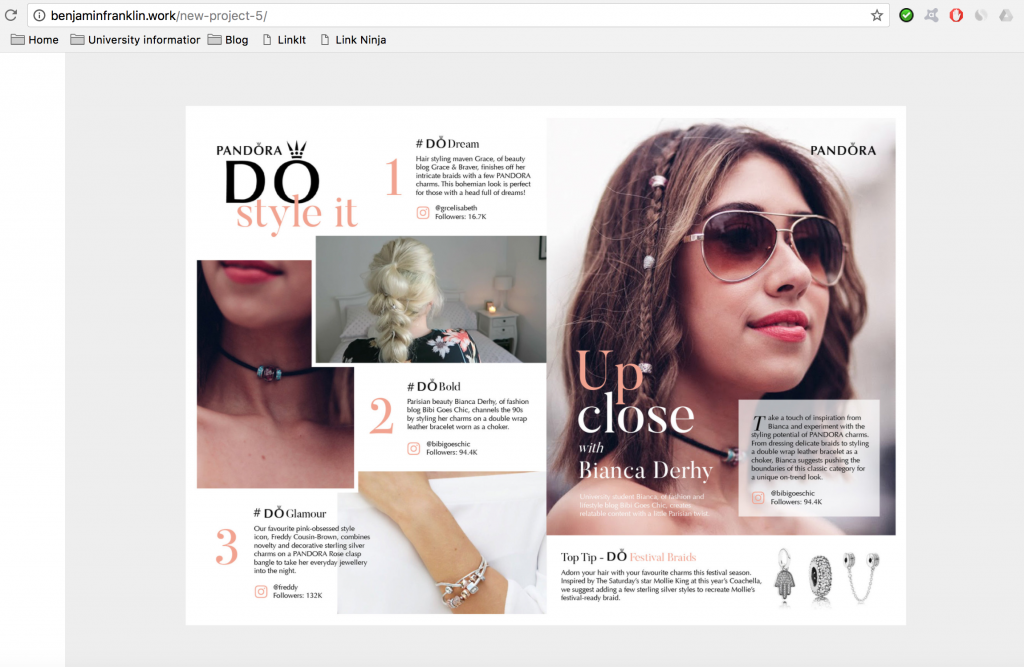The height and width of the screenshot is (667, 1024).
Task: Click 'Followers: 132K' text
Action: [298, 595]
